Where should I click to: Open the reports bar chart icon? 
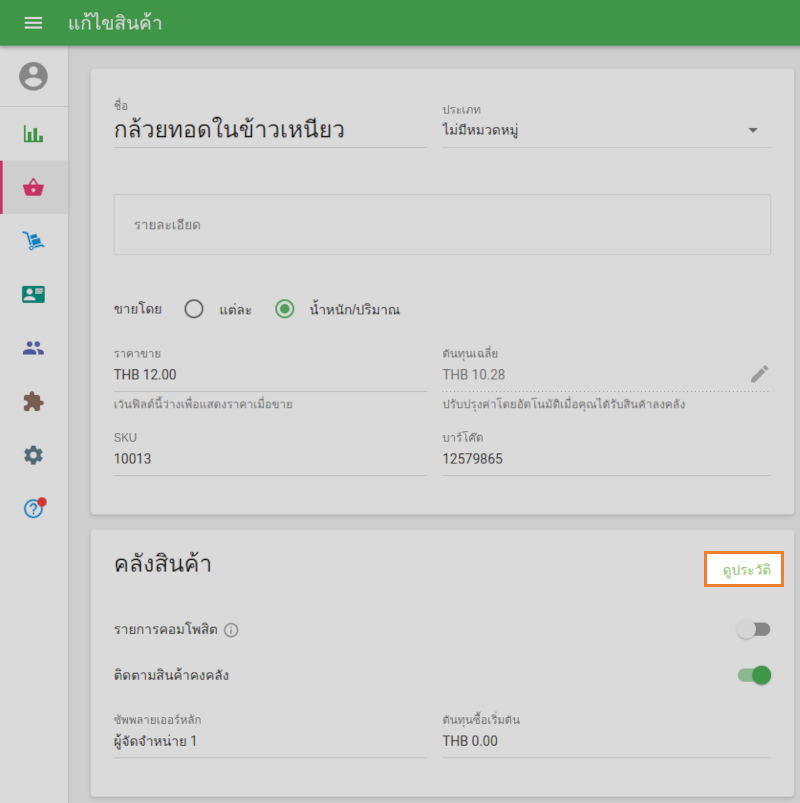[33, 134]
